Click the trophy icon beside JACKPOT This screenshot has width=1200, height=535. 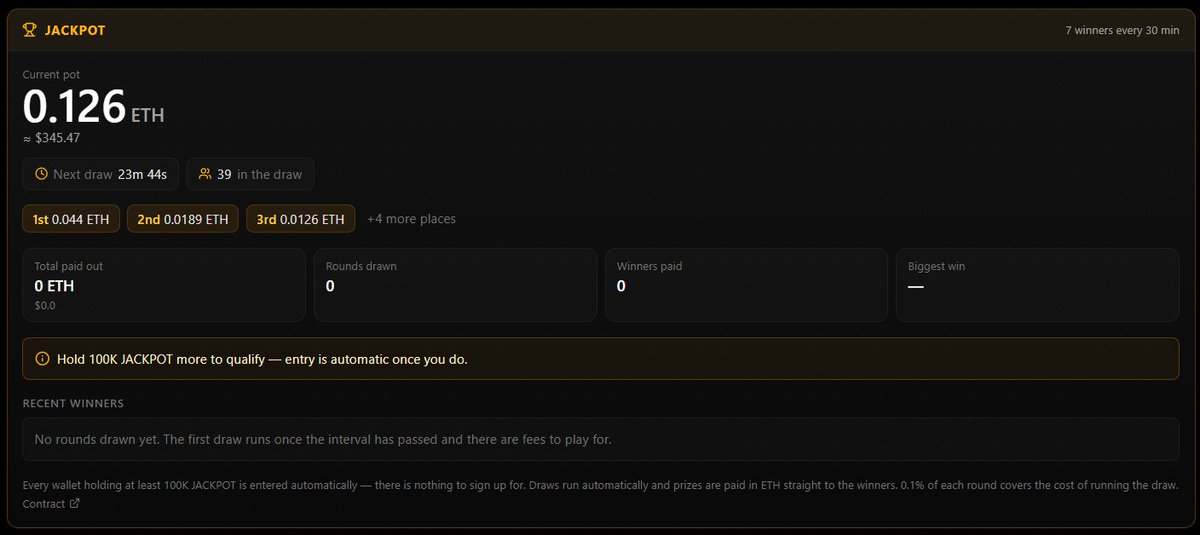pyautogui.click(x=29, y=30)
